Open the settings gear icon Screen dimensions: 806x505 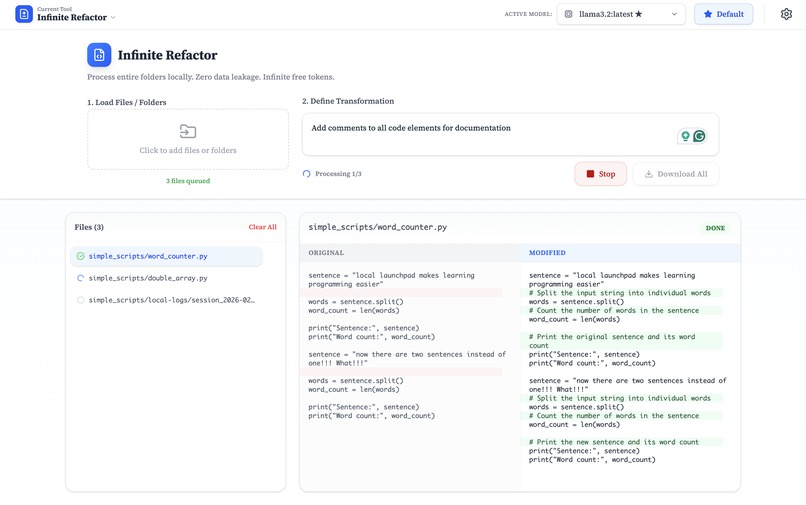786,14
